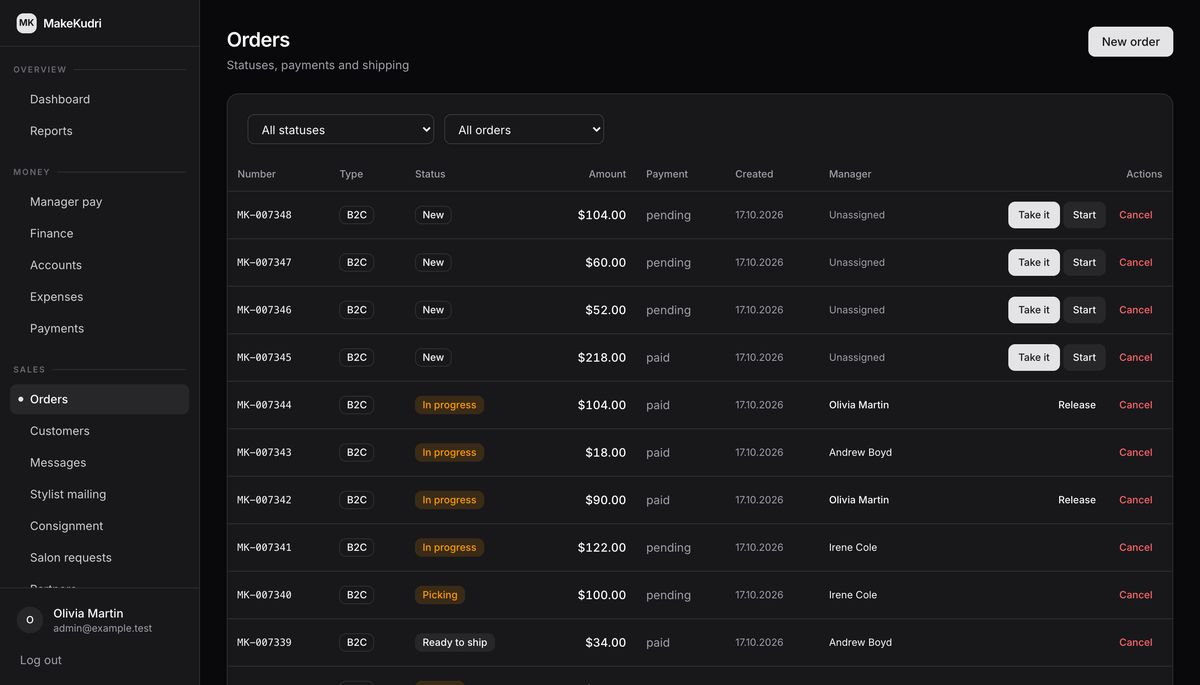Release order MK-007342
Screen dimensions: 1200x685
(x=1077, y=500)
